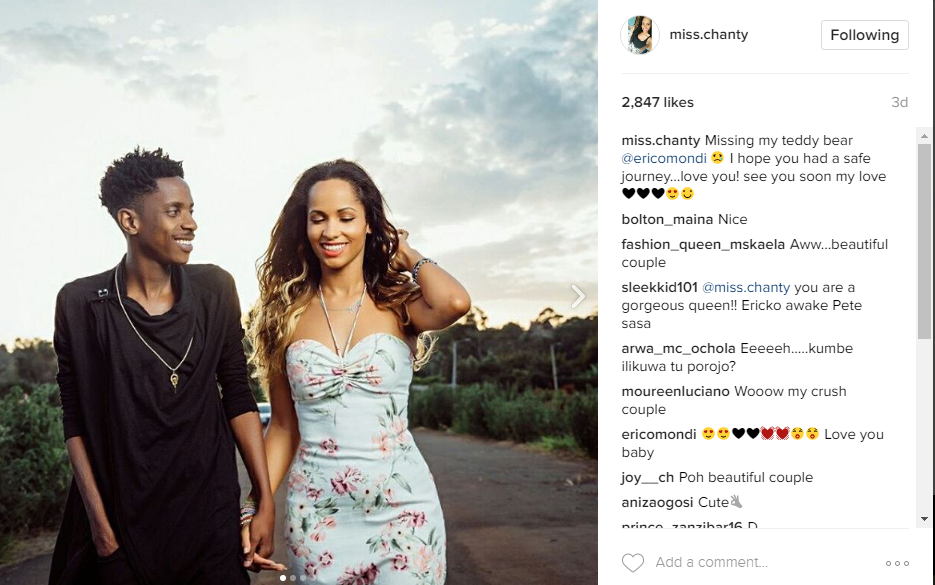Click the scrollbar up arrow in comments

(x=924, y=136)
